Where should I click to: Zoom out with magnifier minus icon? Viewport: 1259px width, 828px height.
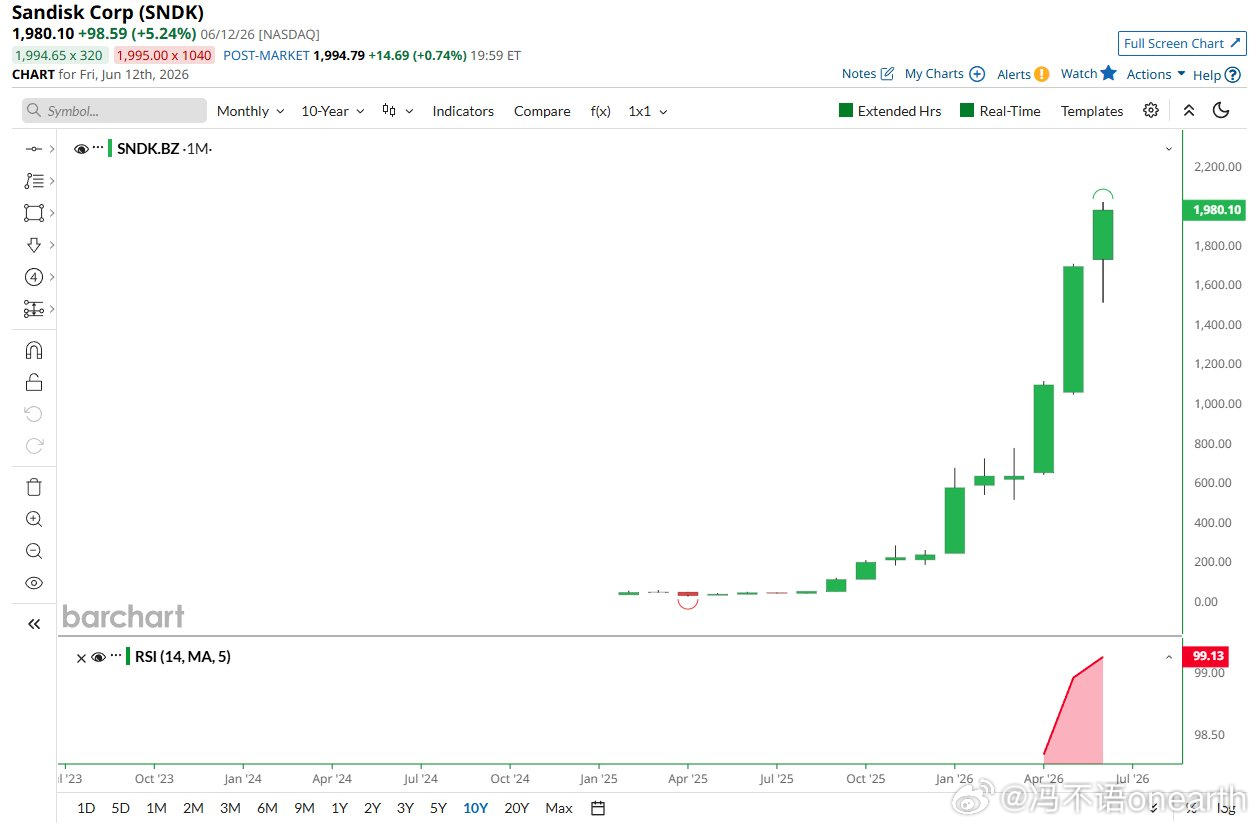pyautogui.click(x=34, y=551)
